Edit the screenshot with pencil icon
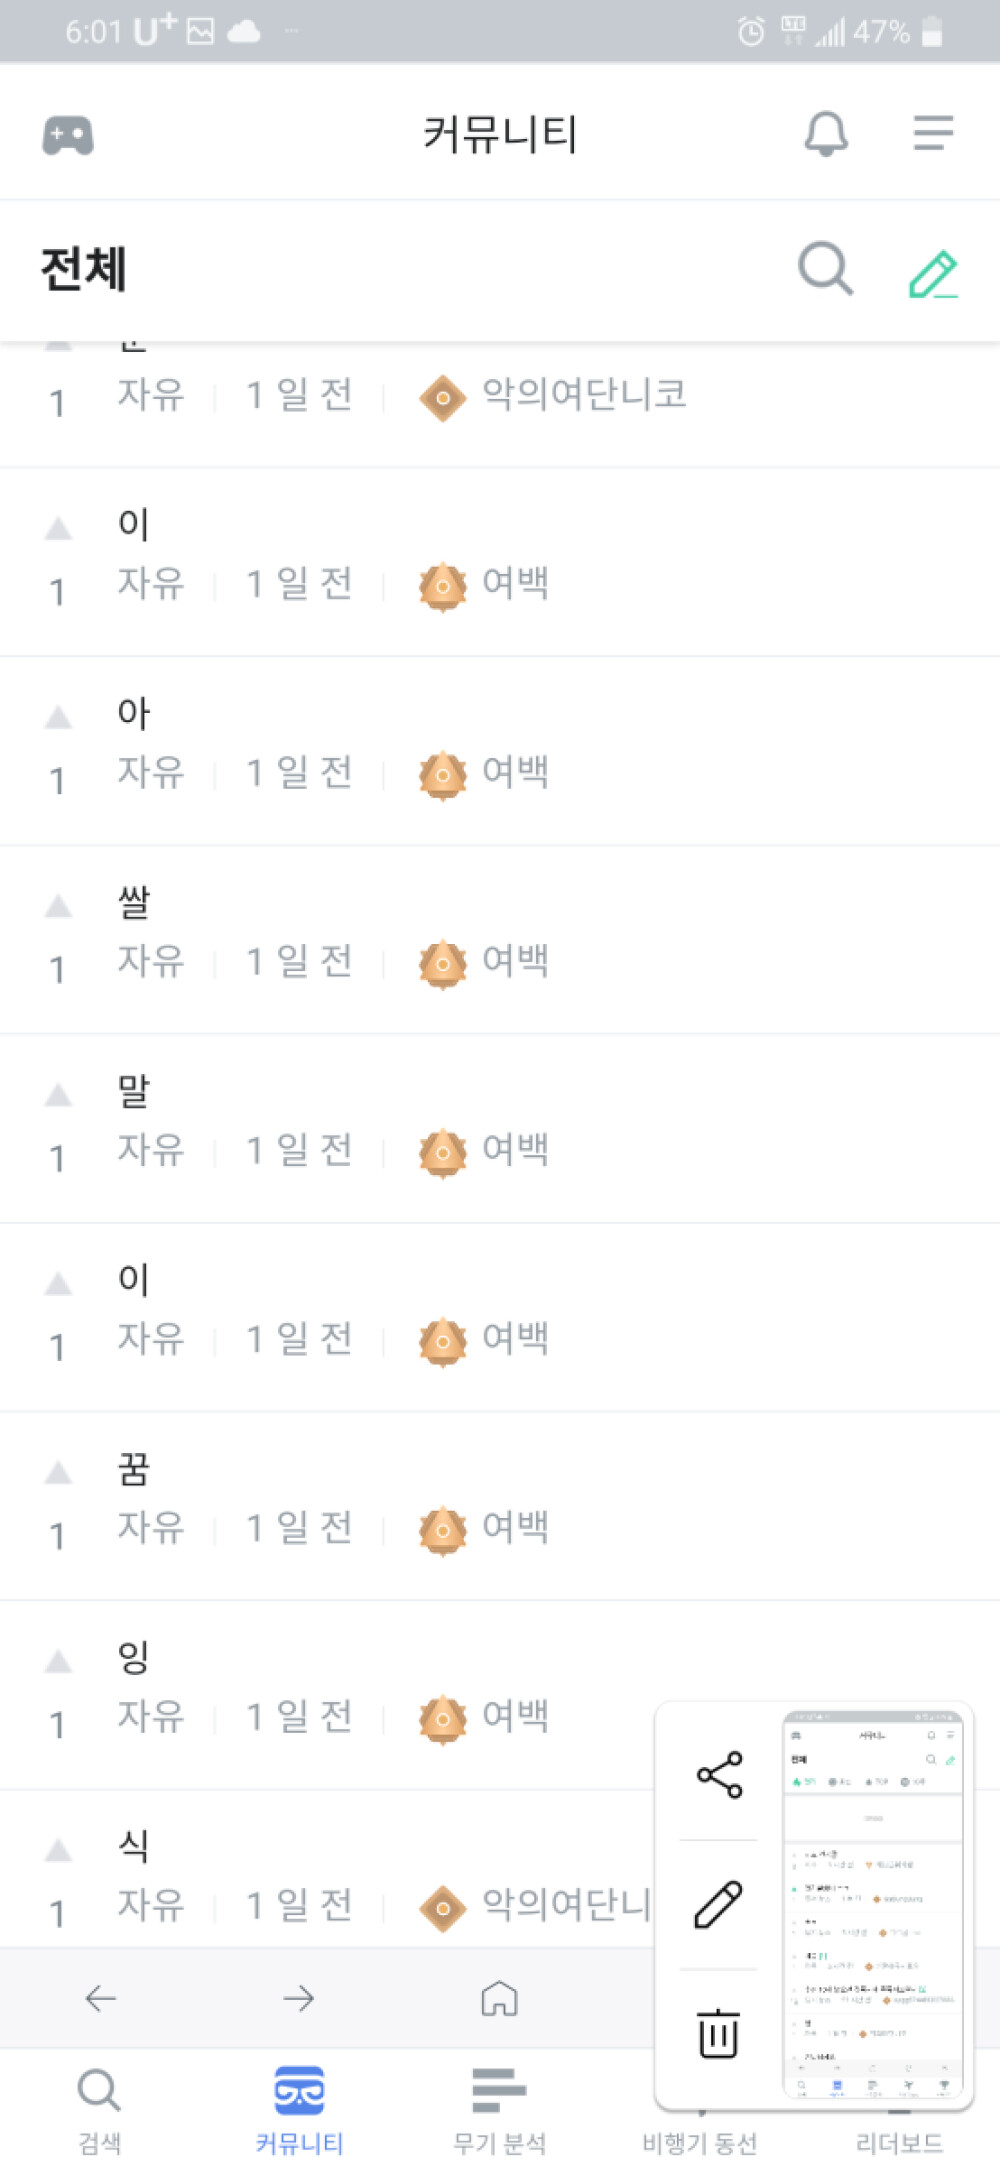 click(x=719, y=1904)
